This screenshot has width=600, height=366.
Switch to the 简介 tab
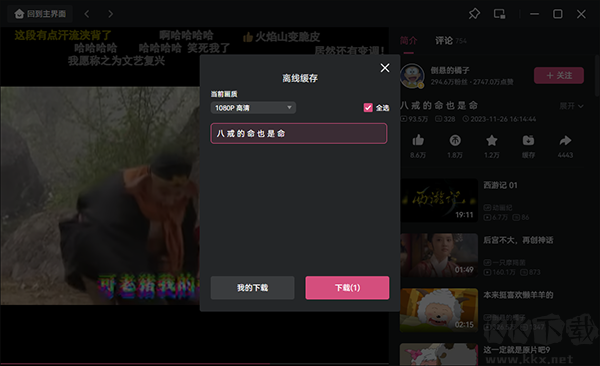[x=409, y=41]
